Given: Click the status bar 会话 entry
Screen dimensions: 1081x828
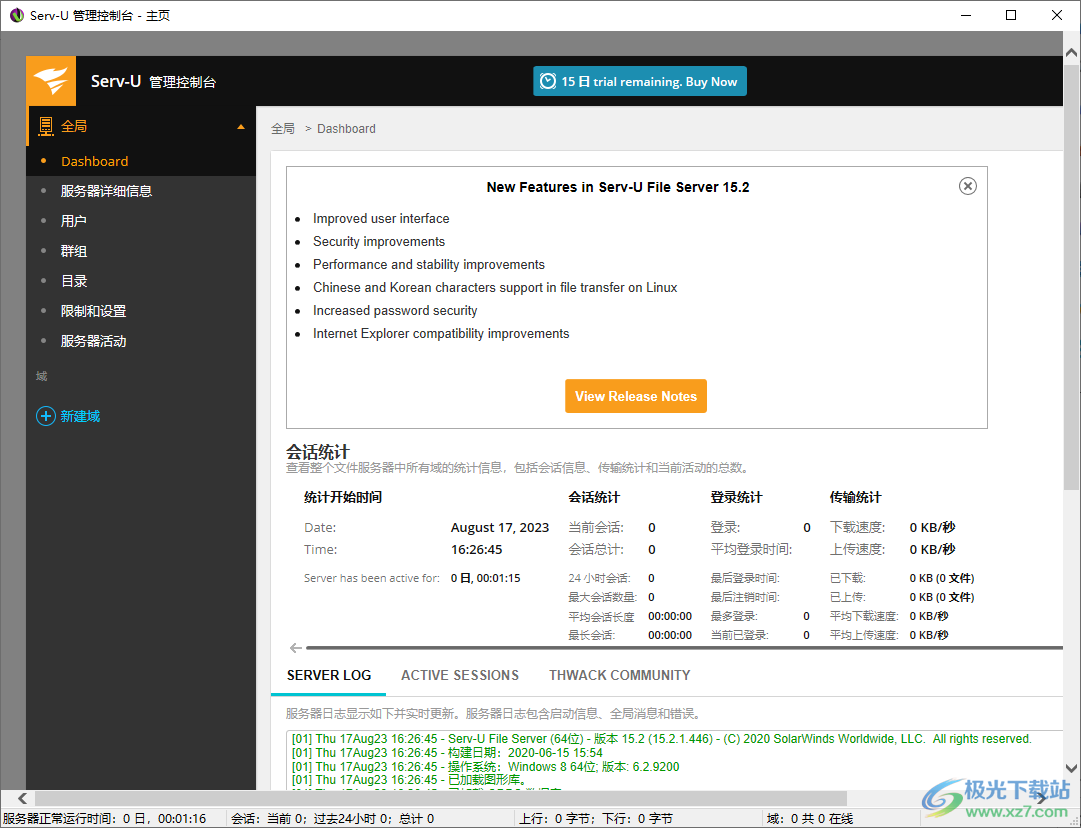Looking at the screenshot, I should pos(332,819).
